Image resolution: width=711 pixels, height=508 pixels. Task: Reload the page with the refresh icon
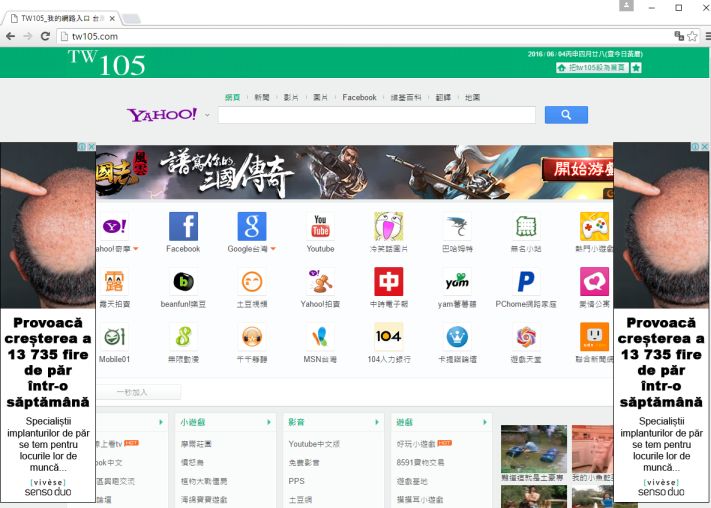45,36
